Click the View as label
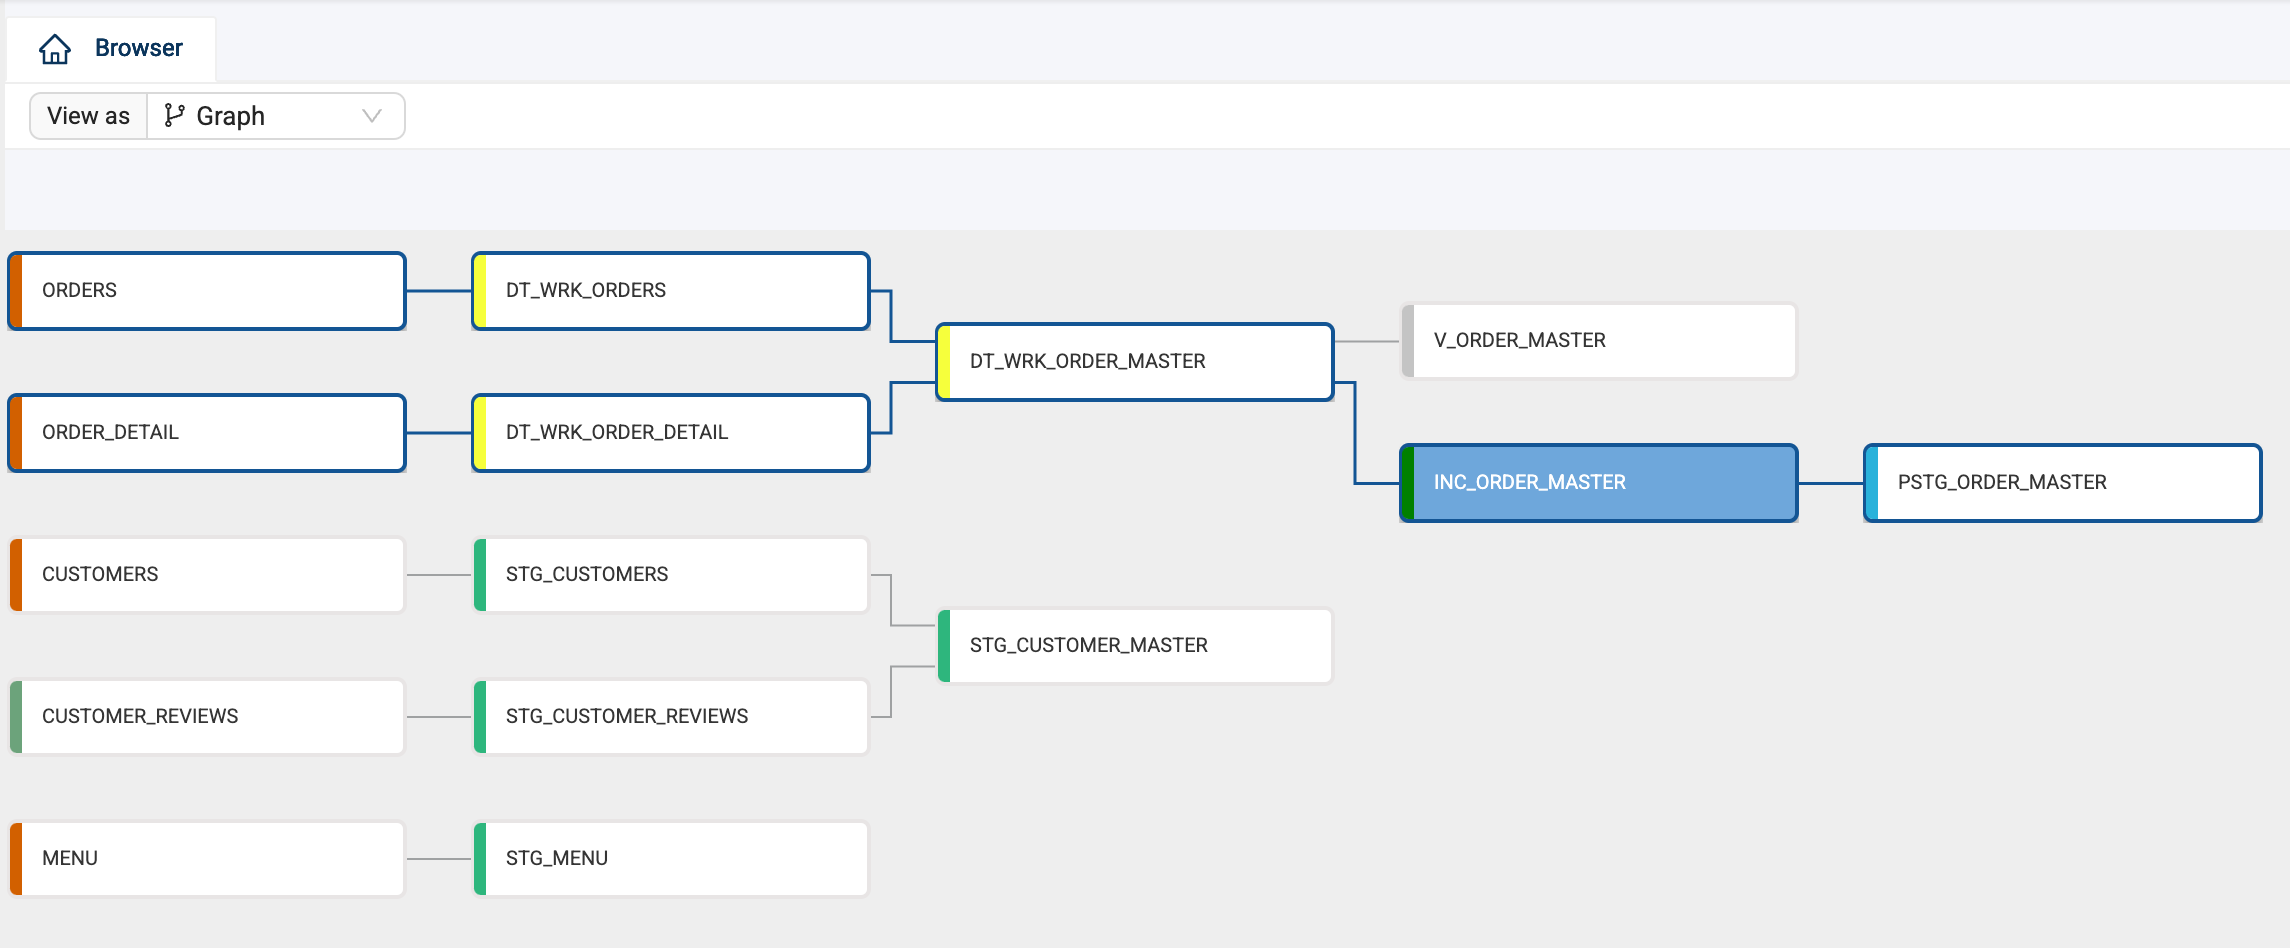The image size is (2290, 948). tap(88, 116)
